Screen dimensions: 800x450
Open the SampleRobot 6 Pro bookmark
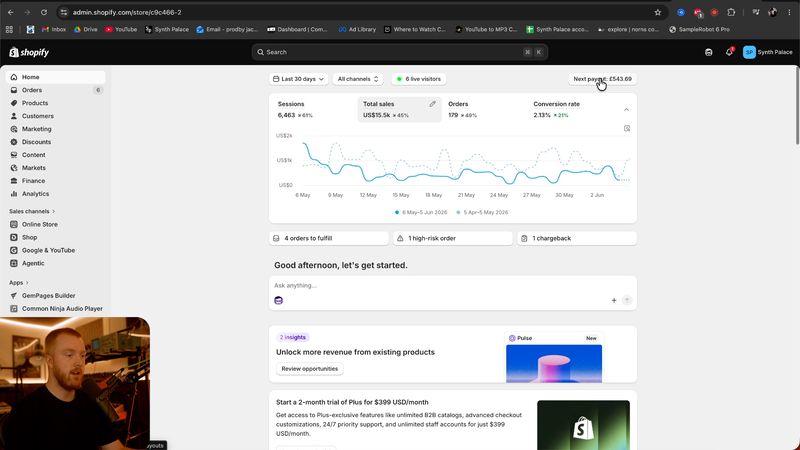pos(699,30)
